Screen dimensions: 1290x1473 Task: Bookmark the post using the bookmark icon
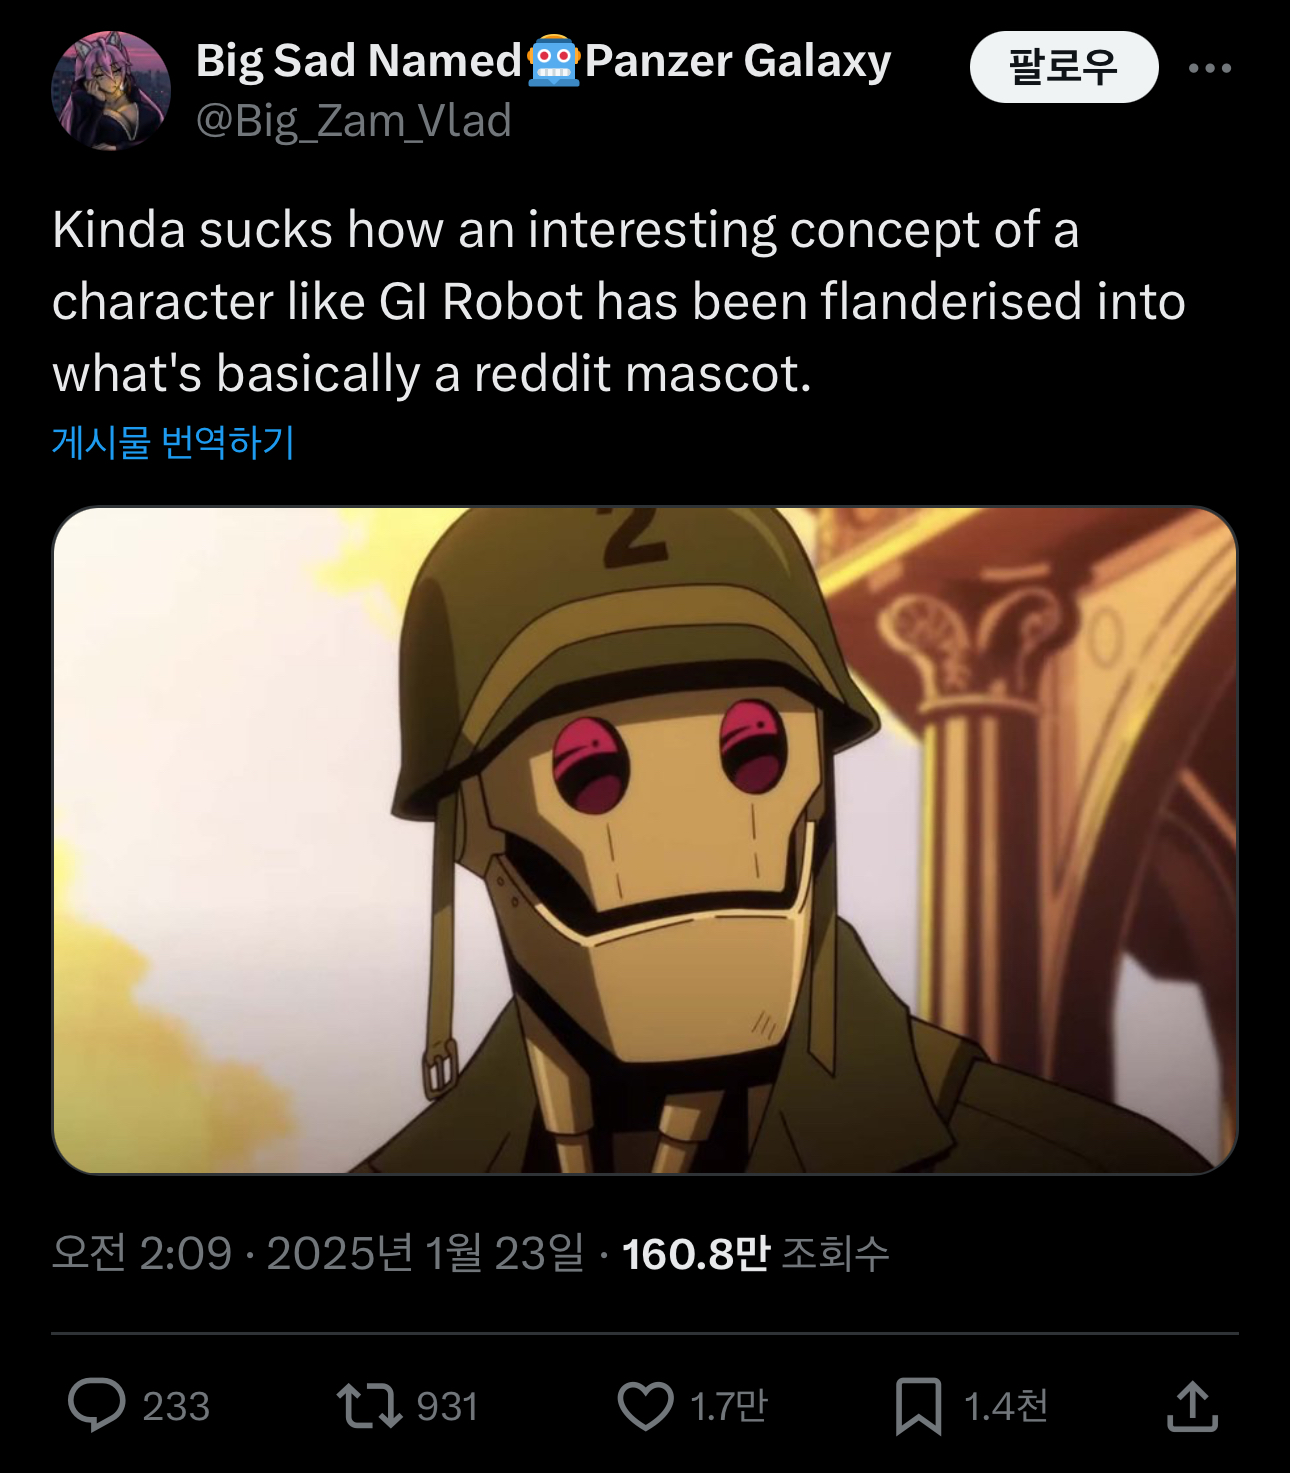918,1405
